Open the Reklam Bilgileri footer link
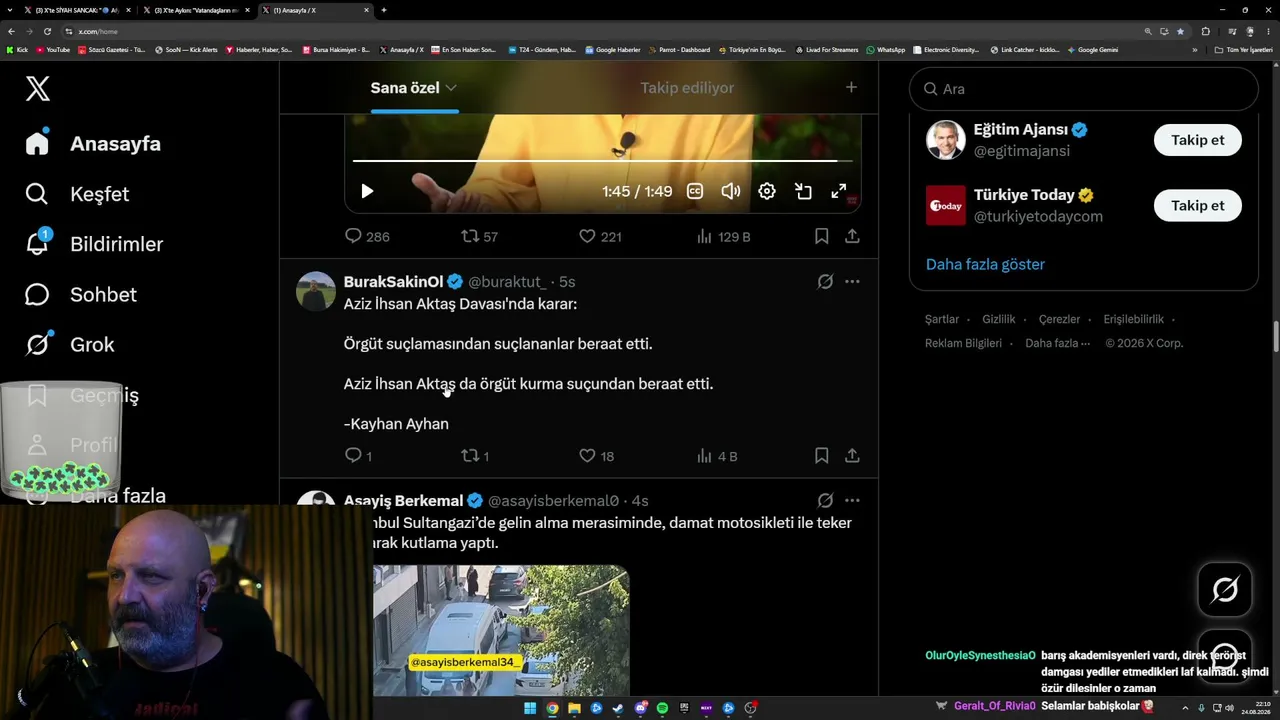The image size is (1280, 720). (x=963, y=343)
